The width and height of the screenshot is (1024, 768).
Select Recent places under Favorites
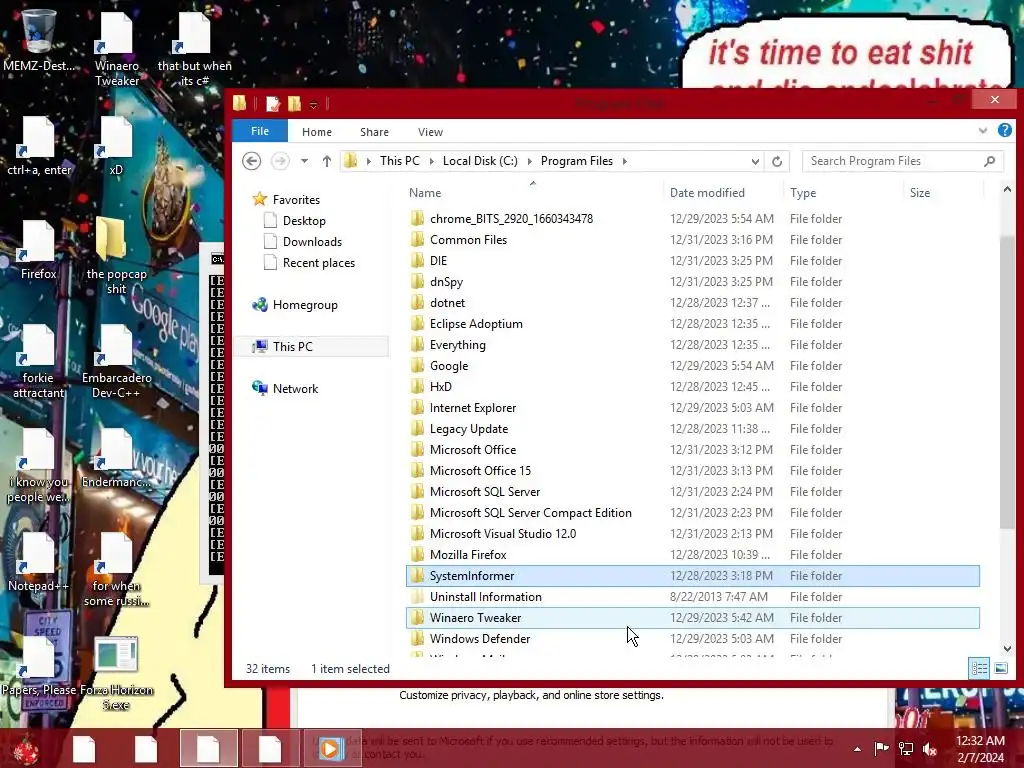319,263
